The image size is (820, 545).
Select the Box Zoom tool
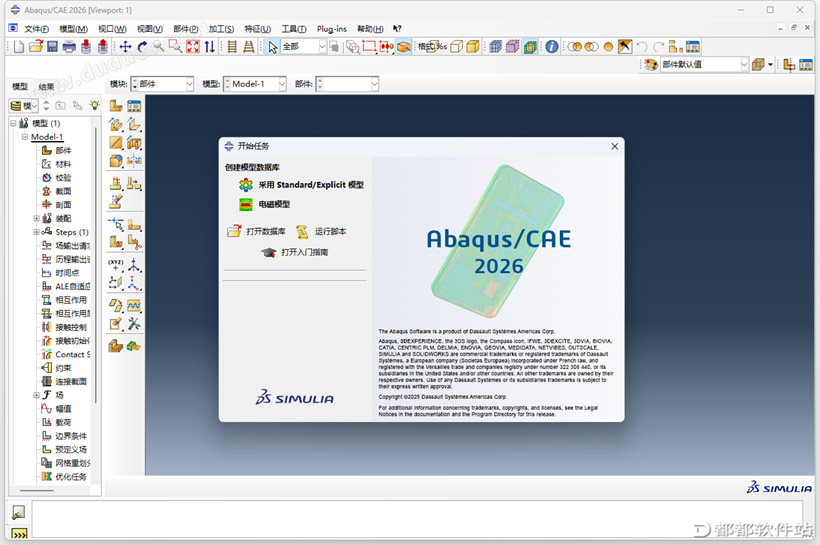click(x=176, y=47)
